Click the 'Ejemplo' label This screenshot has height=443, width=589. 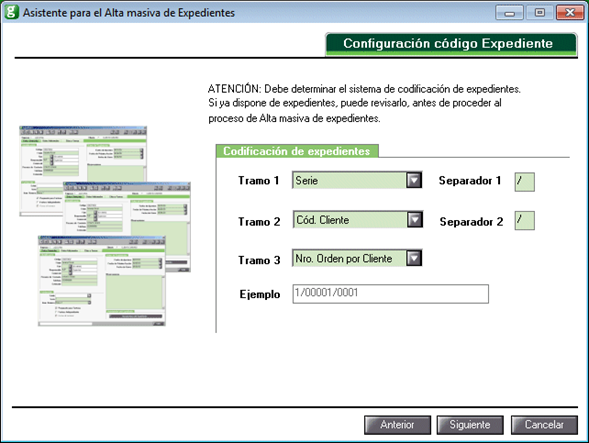point(260,294)
